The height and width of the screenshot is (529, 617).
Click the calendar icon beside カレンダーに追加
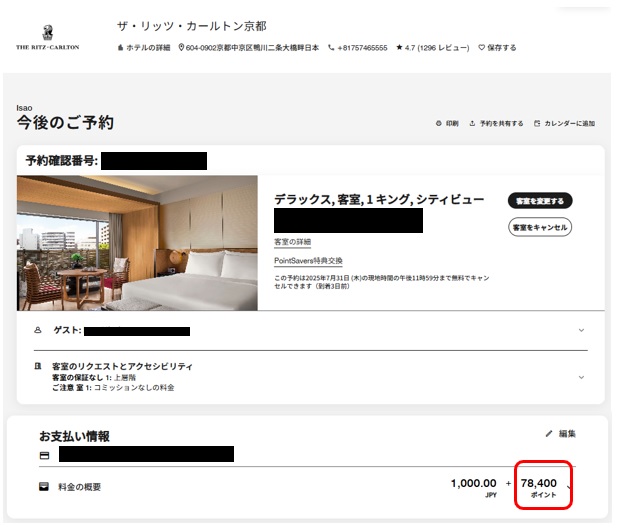537,124
